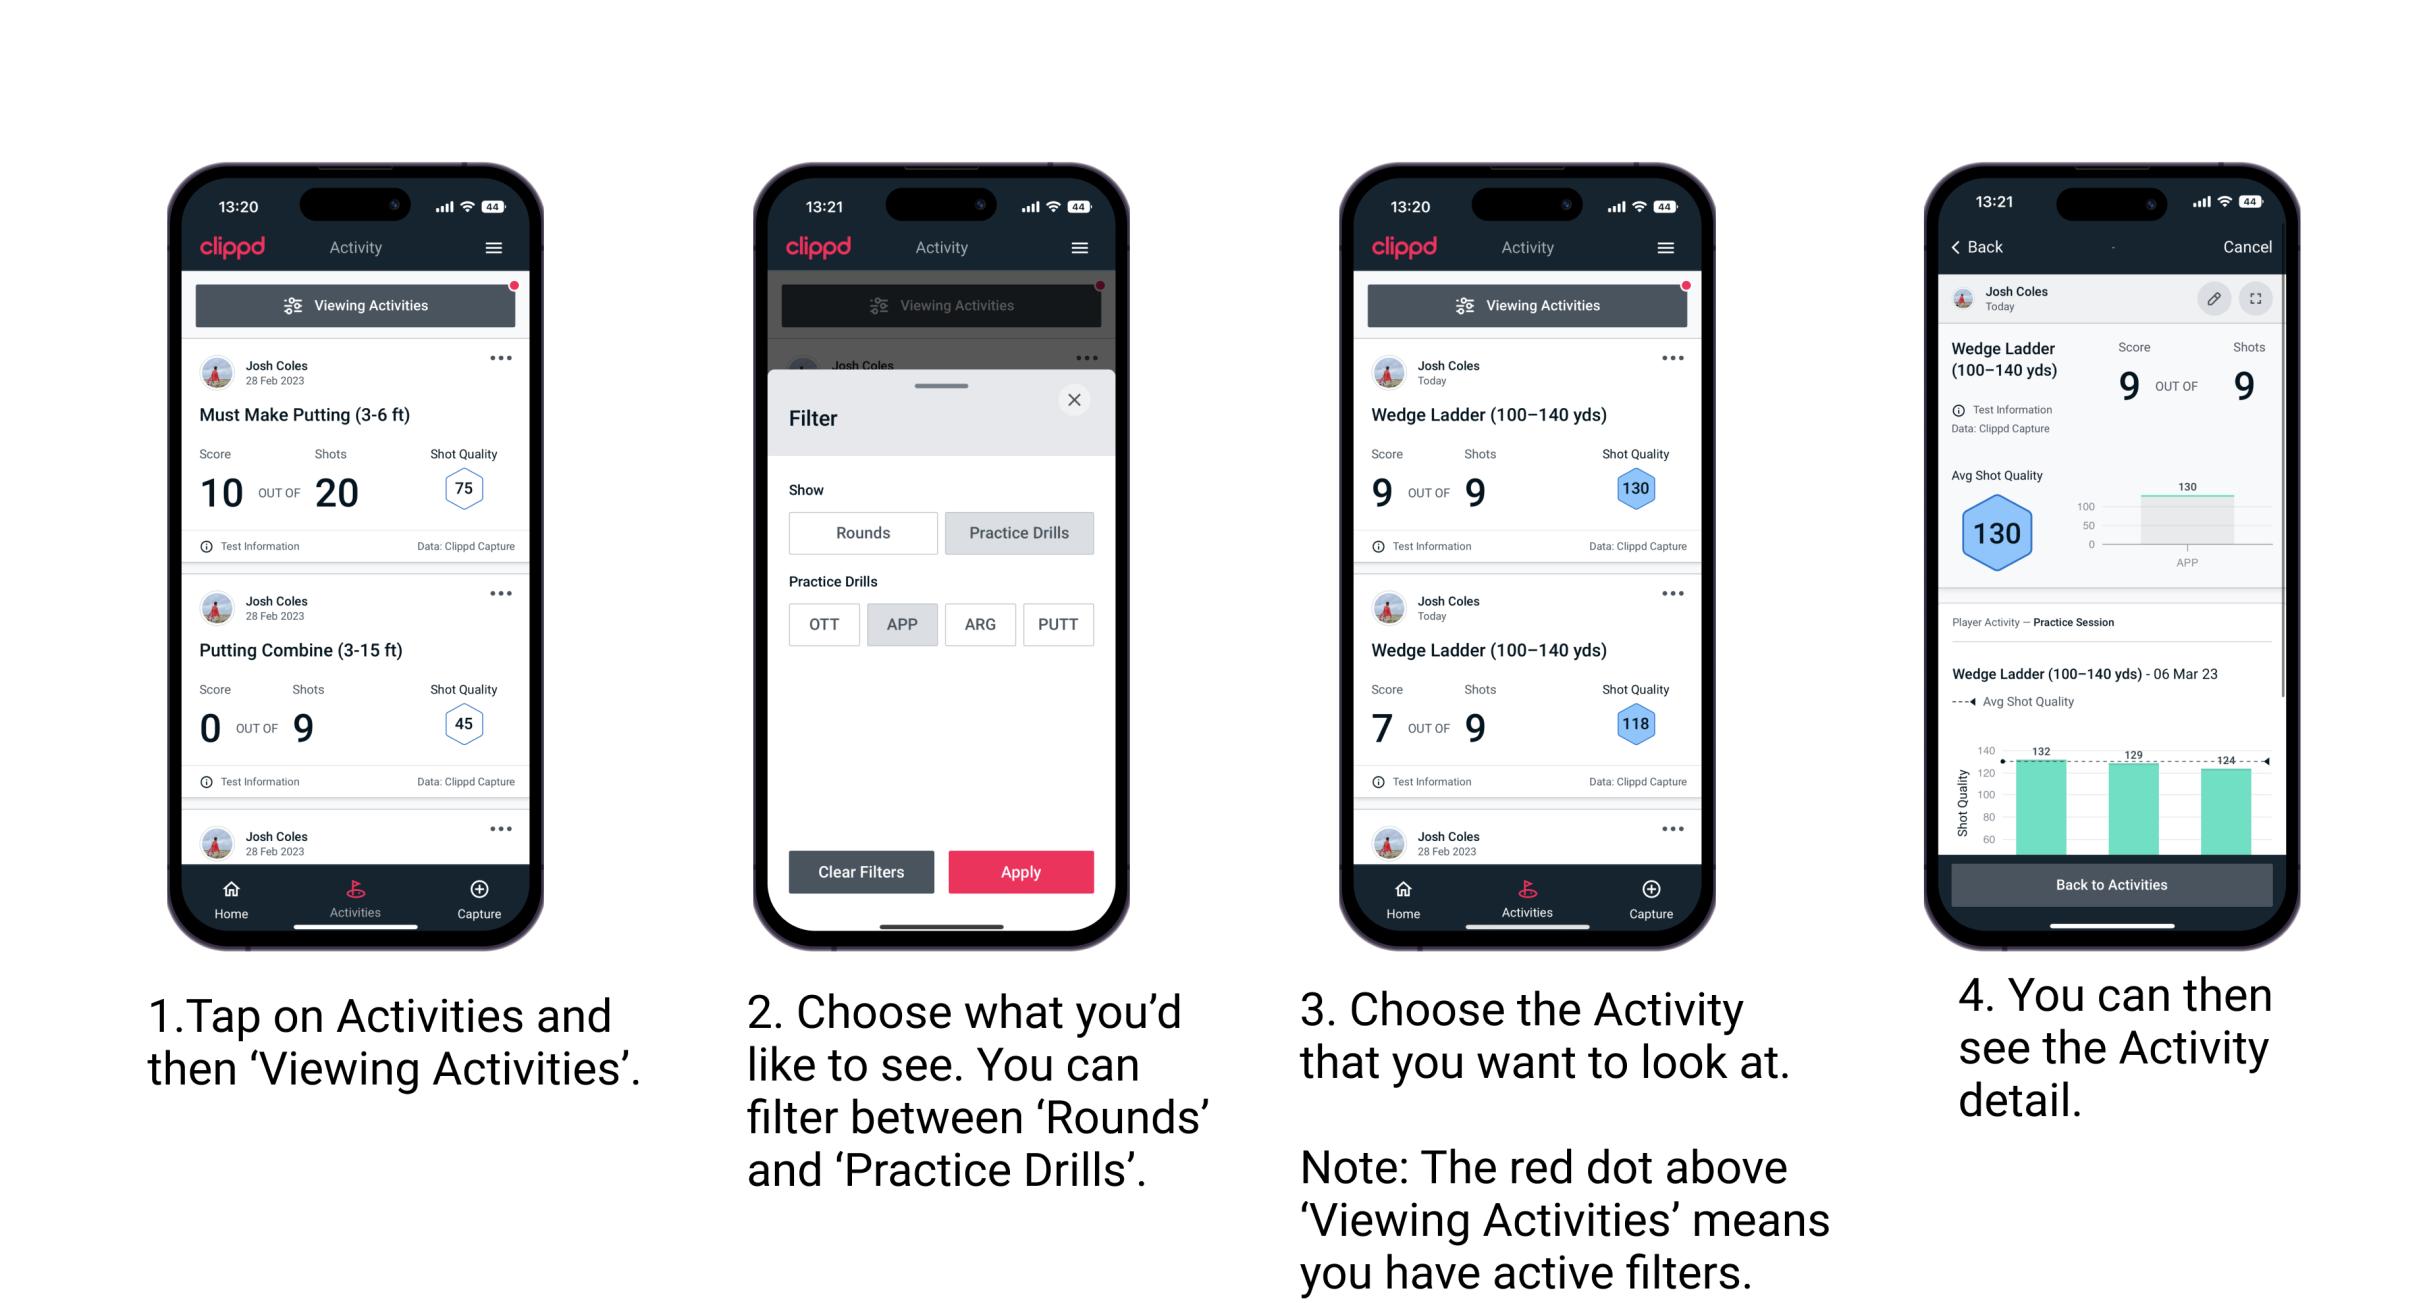
Task: Tap 'Clear Filters' button in filter panel
Action: coord(860,871)
